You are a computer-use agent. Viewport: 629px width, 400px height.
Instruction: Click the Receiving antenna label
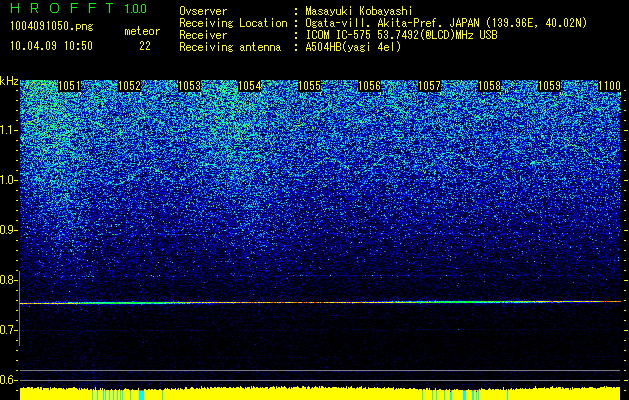click(230, 47)
